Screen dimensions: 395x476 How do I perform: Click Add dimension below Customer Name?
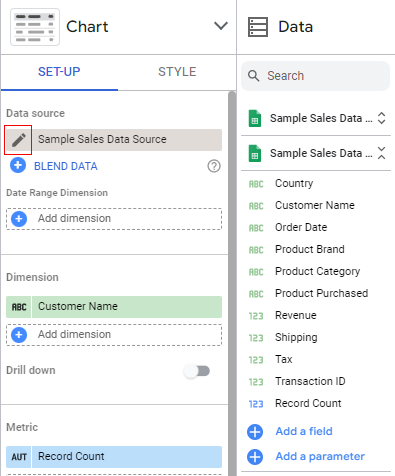(114, 335)
